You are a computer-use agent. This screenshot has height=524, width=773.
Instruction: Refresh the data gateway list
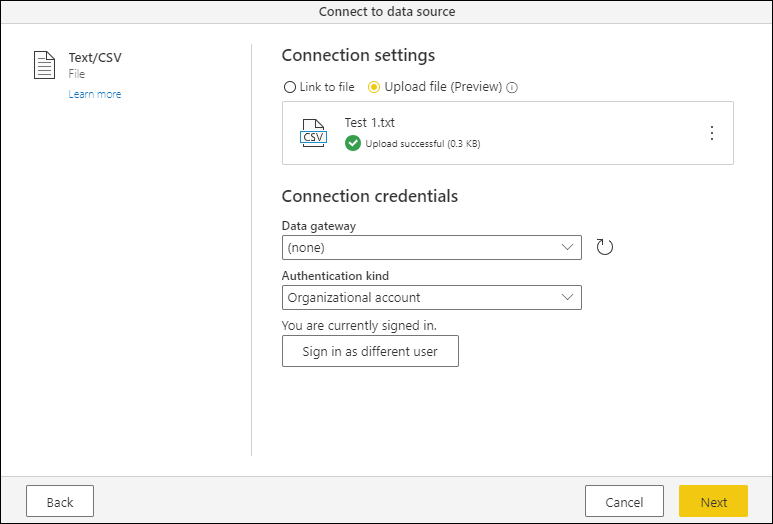click(604, 247)
